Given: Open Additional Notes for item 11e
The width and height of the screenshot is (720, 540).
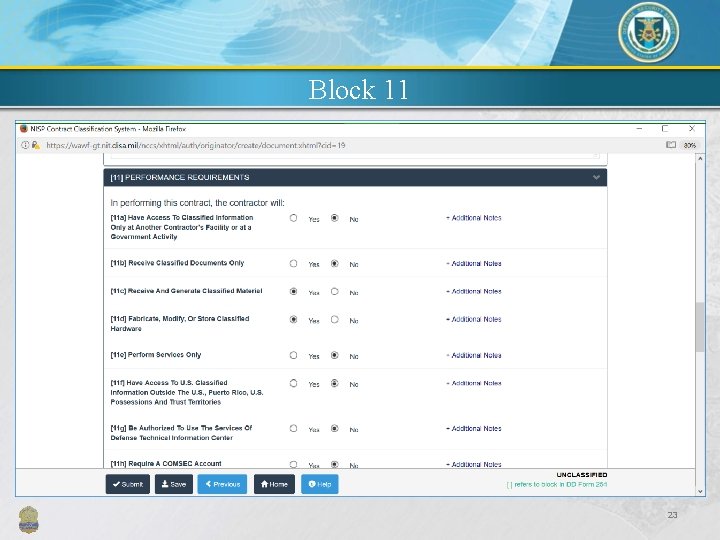Looking at the screenshot, I should click(473, 355).
